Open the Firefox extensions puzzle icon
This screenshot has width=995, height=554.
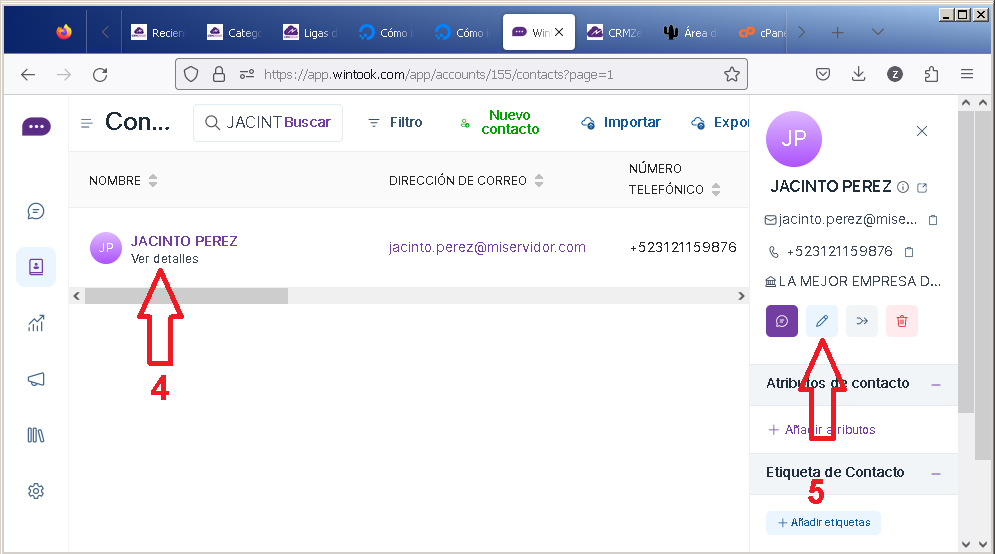pos(931,74)
